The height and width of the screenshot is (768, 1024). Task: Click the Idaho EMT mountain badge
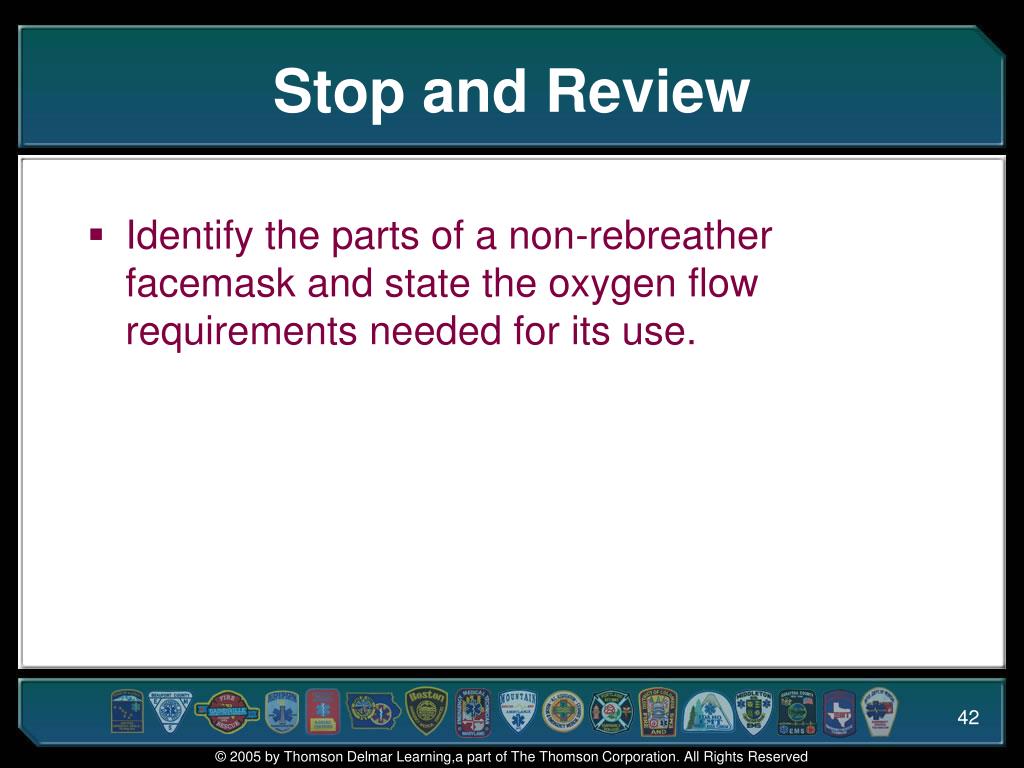(708, 712)
